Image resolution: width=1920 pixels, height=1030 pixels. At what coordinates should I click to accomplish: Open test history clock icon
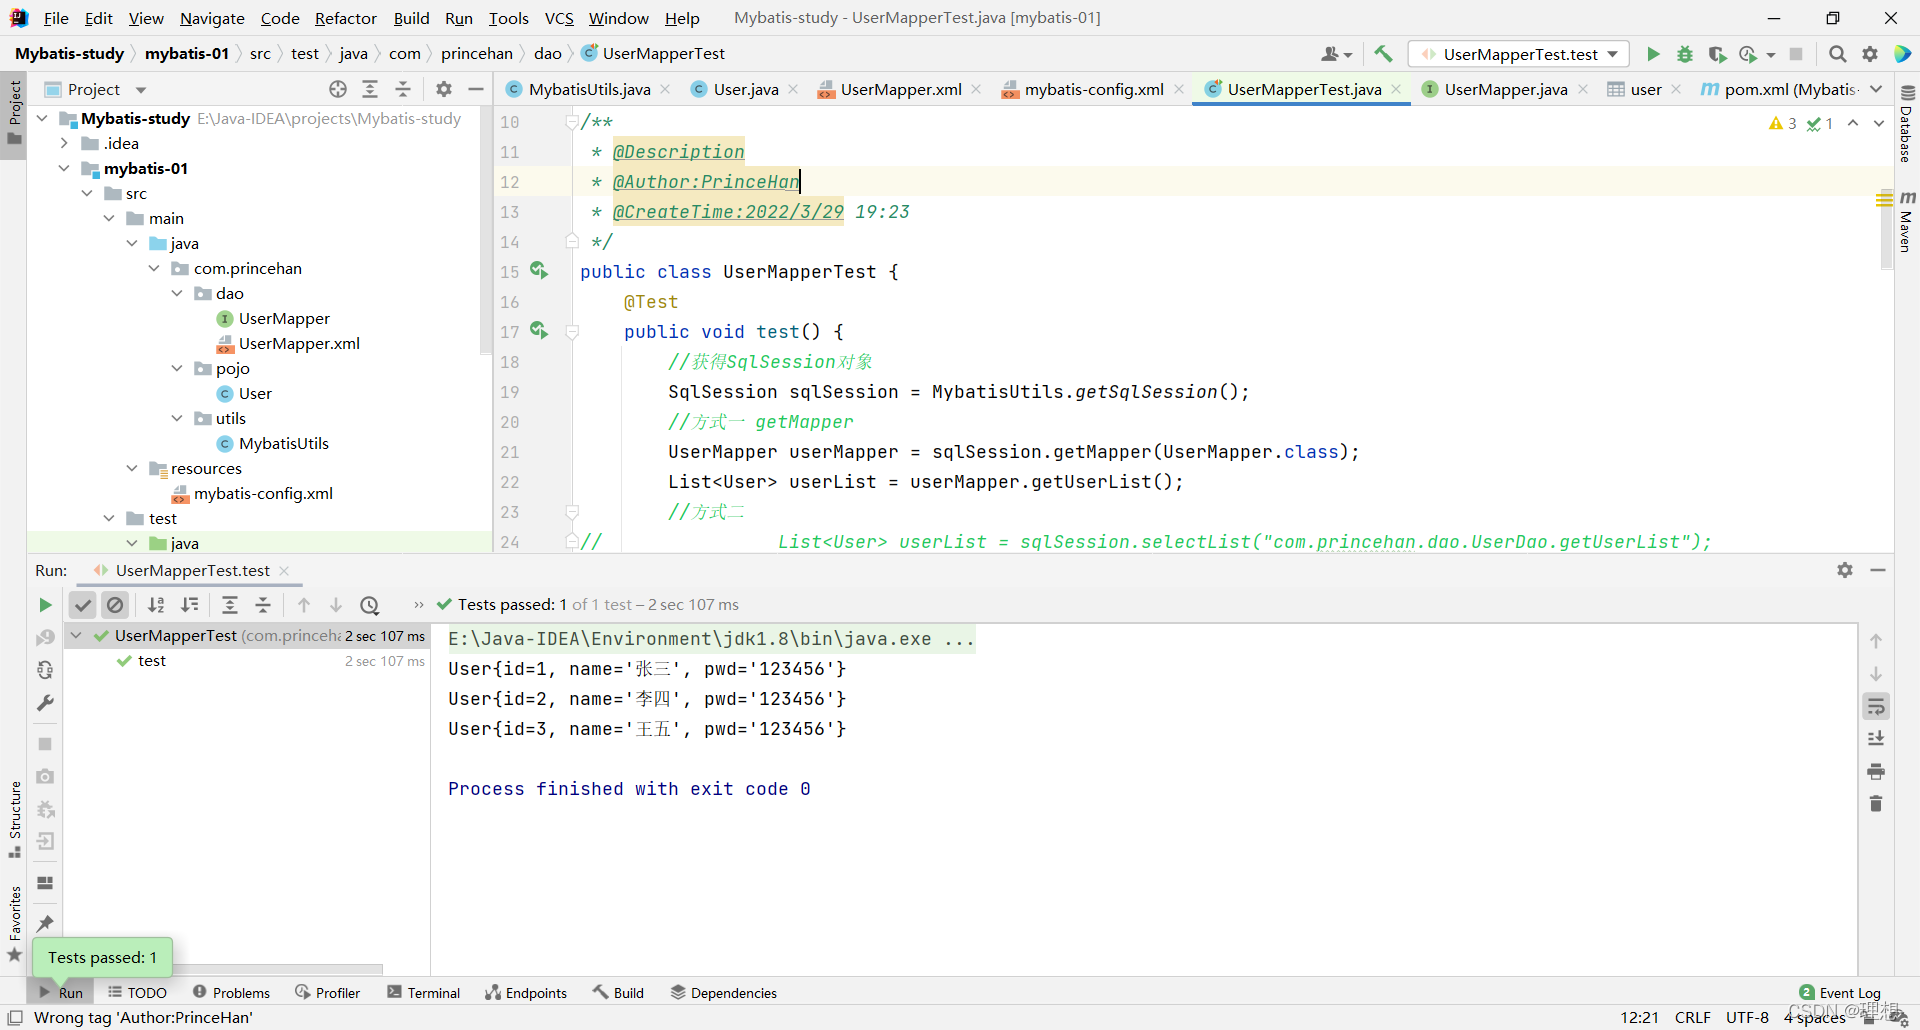pyautogui.click(x=370, y=605)
